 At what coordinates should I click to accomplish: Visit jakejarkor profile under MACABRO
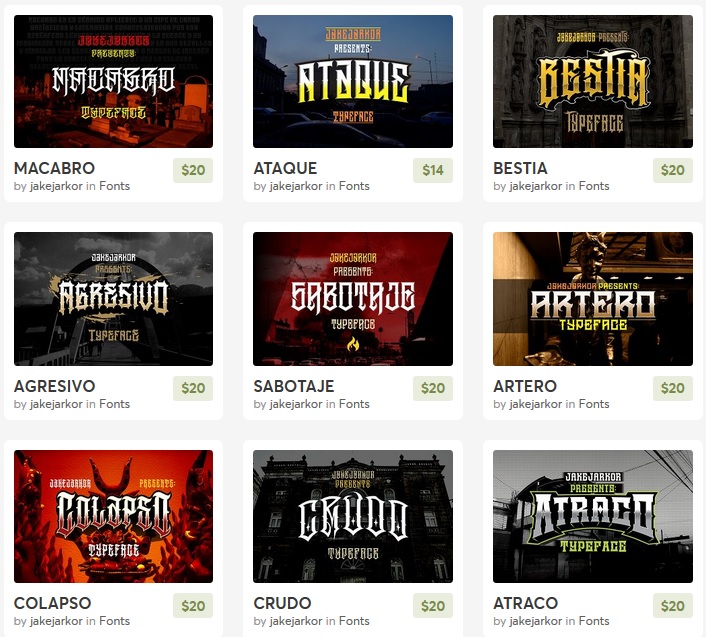coord(56,186)
